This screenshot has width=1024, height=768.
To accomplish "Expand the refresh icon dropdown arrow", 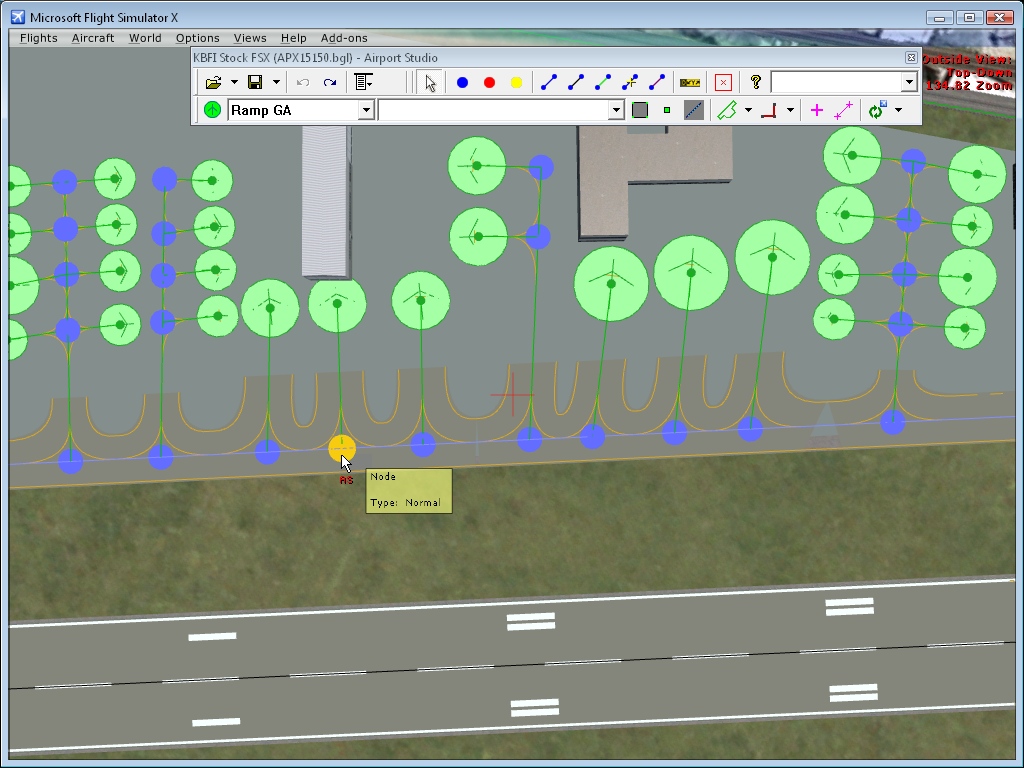I will click(x=899, y=110).
